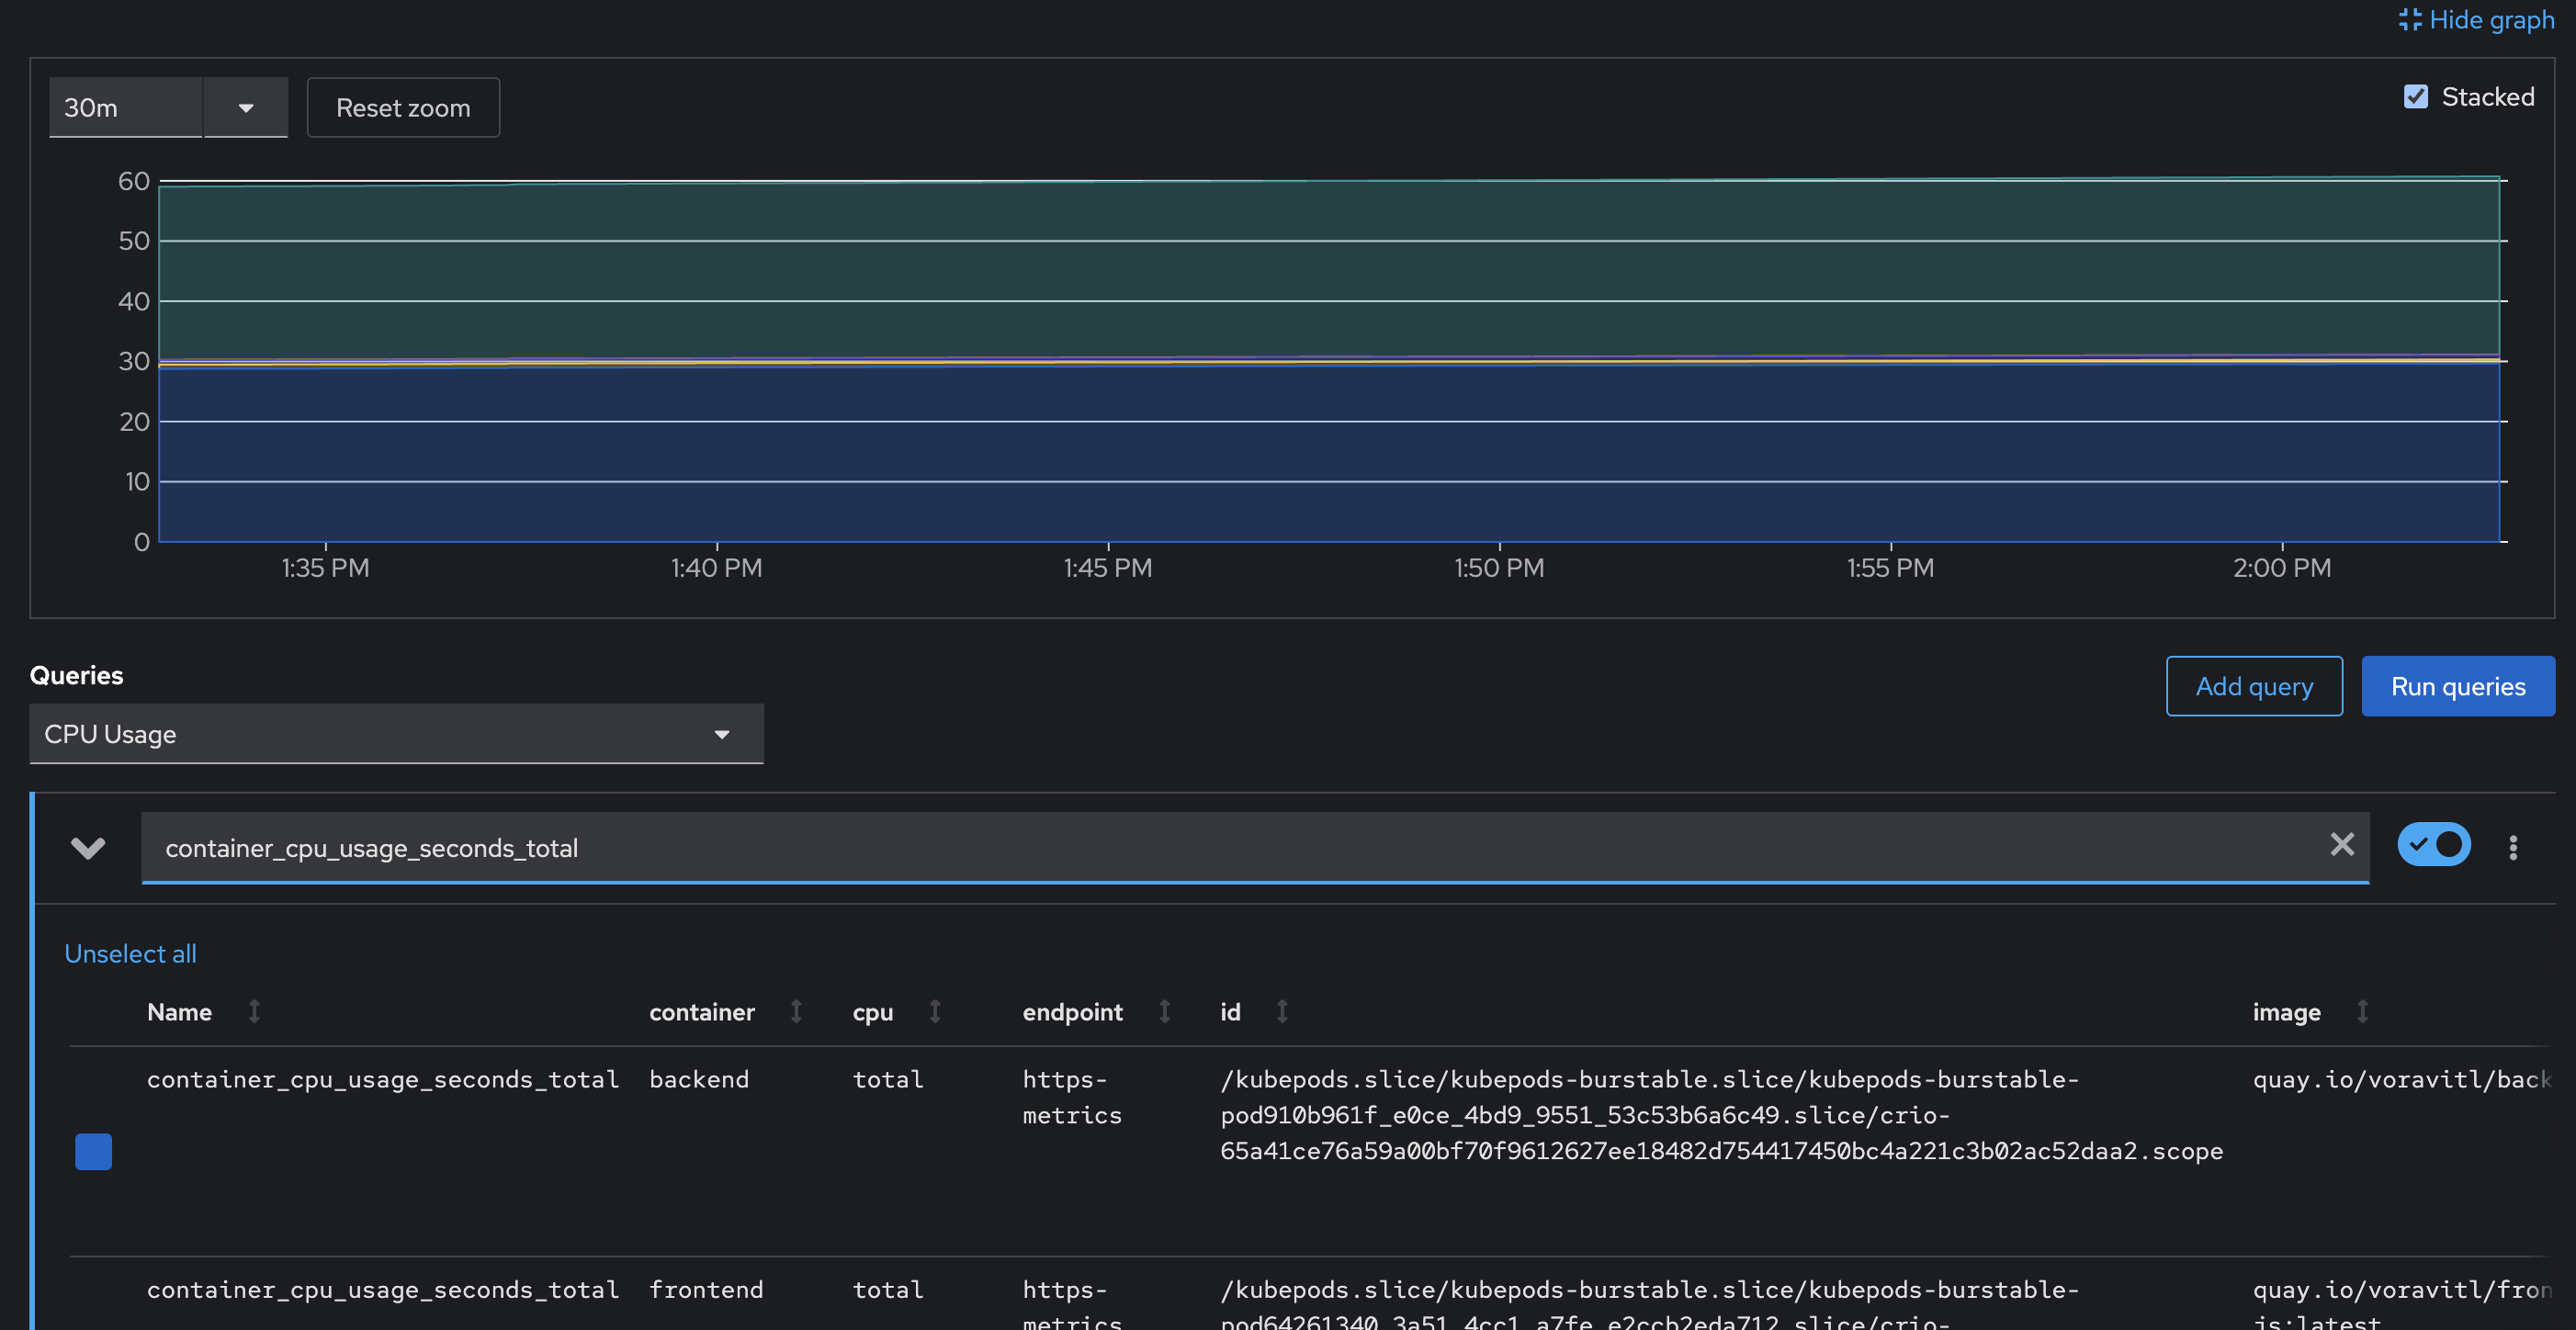The image size is (2576, 1330).
Task: Clear the query with the X icon
Action: point(2342,845)
